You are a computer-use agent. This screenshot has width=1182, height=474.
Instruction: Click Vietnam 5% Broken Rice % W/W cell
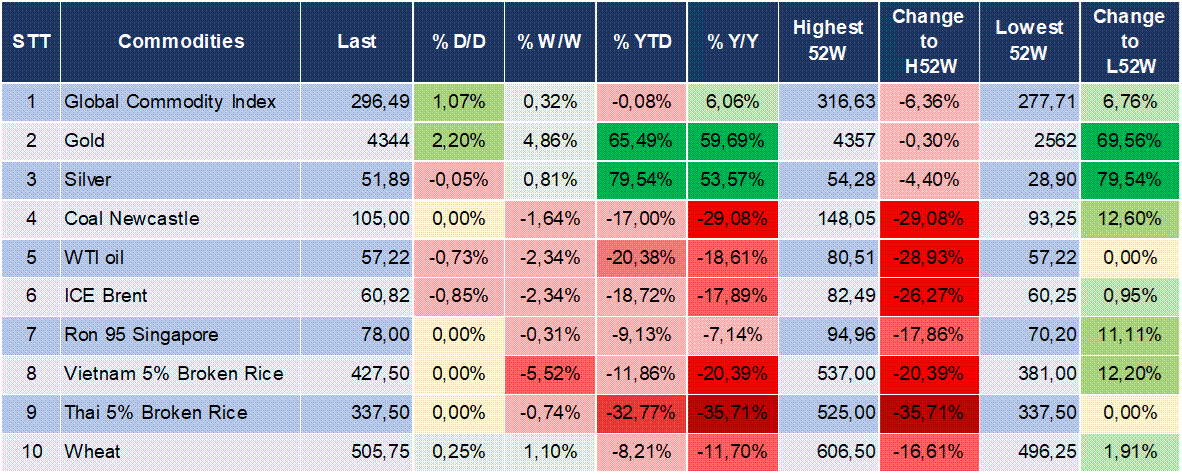point(550,374)
